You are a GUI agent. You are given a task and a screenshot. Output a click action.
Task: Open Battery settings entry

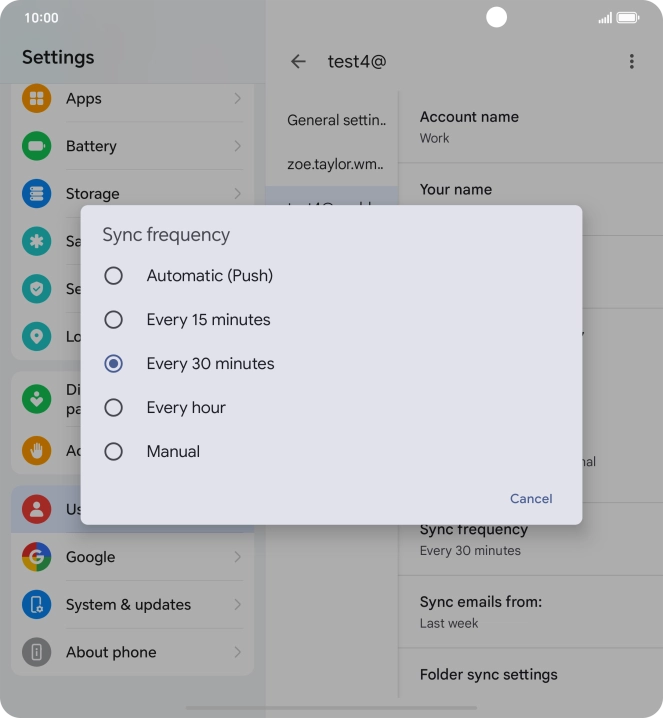(132, 146)
